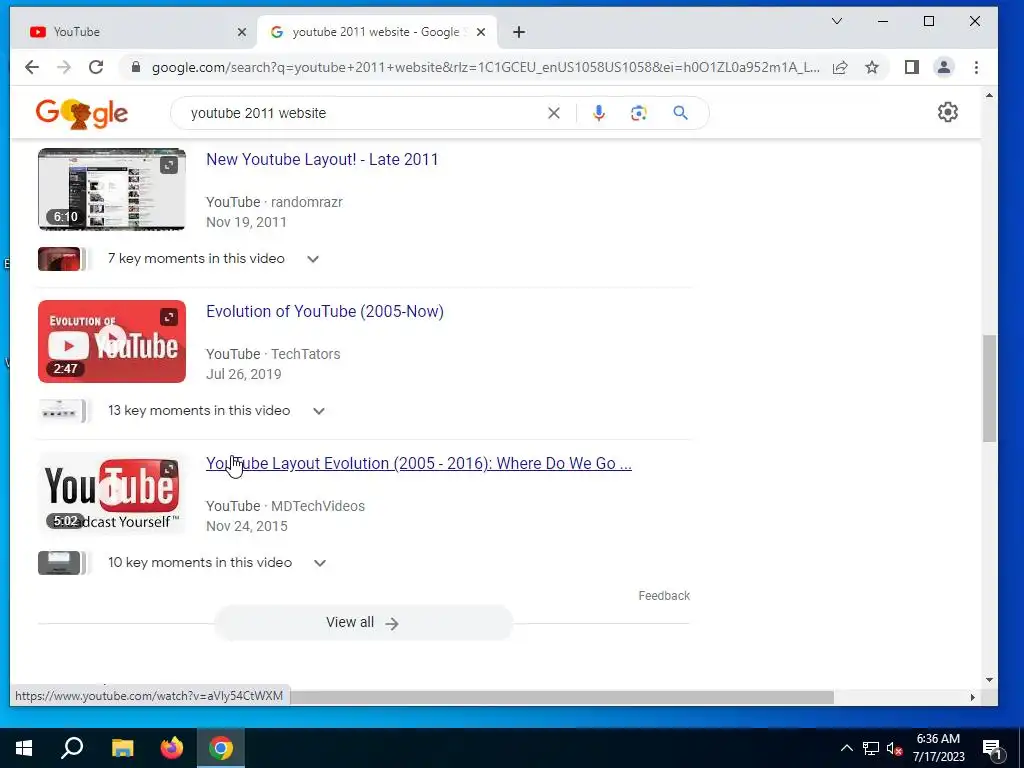Open Google quick settings gear

coord(948,112)
